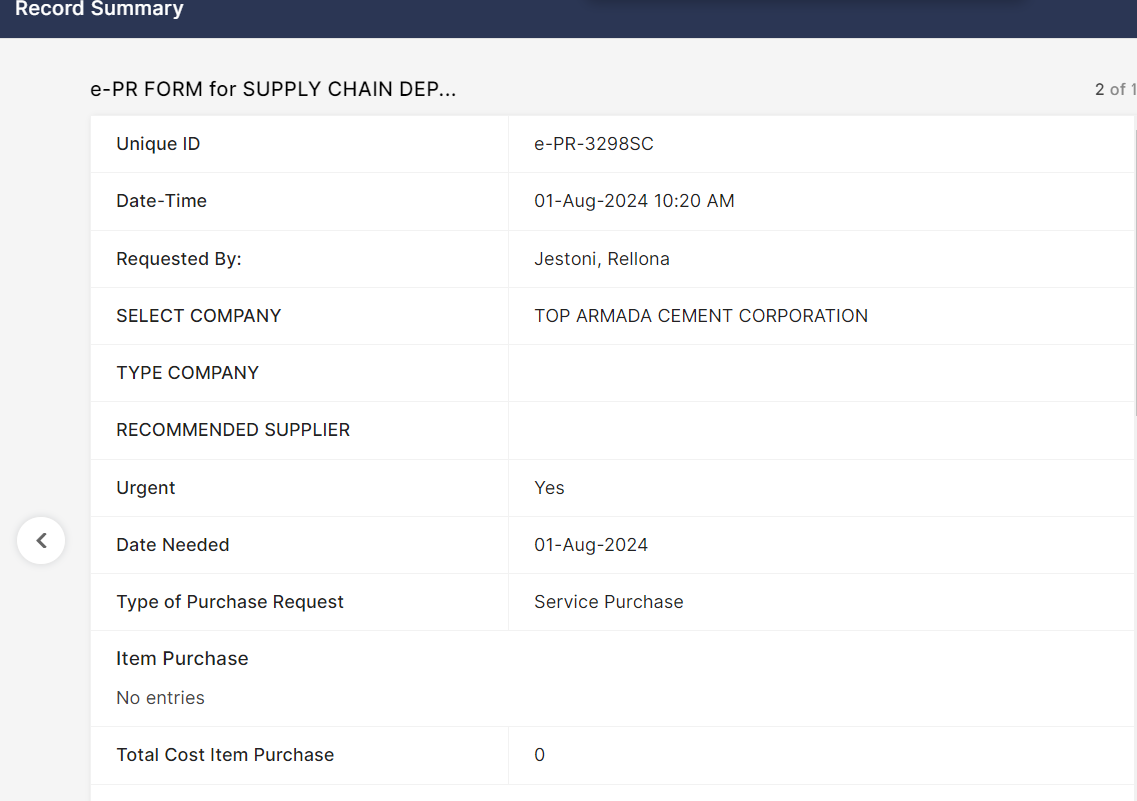
Task: Click the Type of Purchase Request label
Action: pos(229,602)
